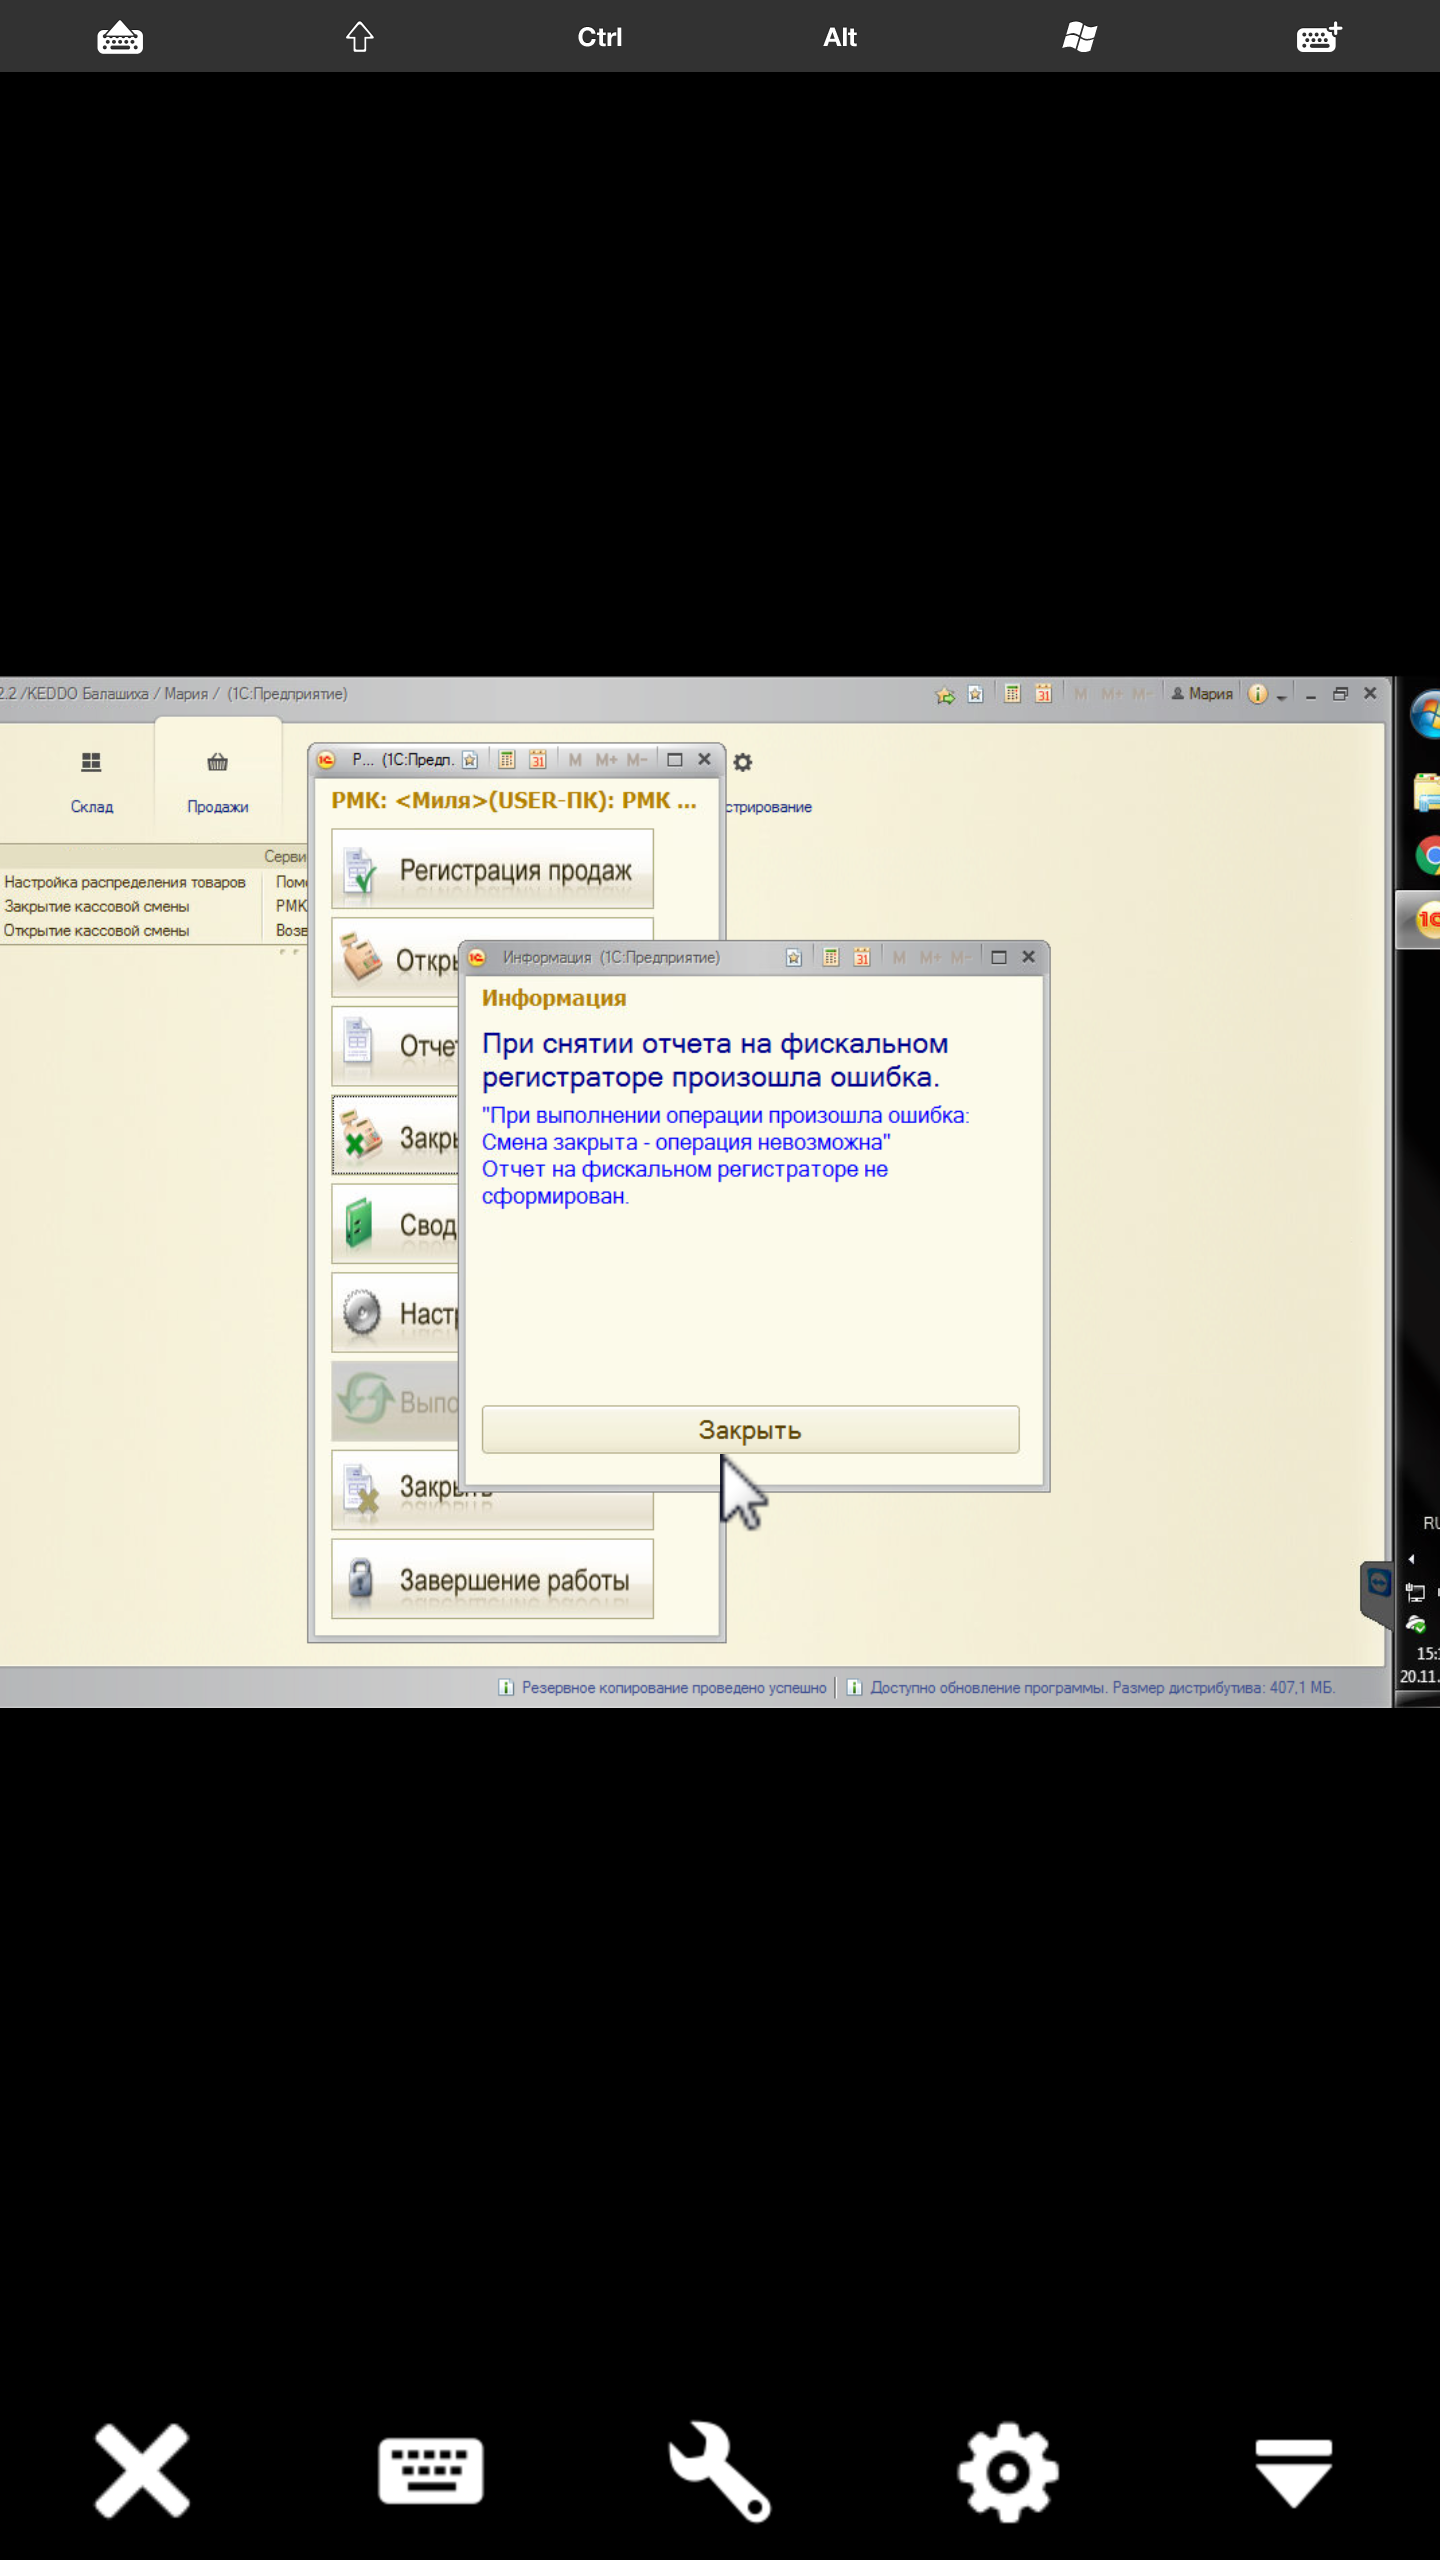Click the gear icon next to the РМК window
This screenshot has height=2560, width=1440.
(742, 762)
